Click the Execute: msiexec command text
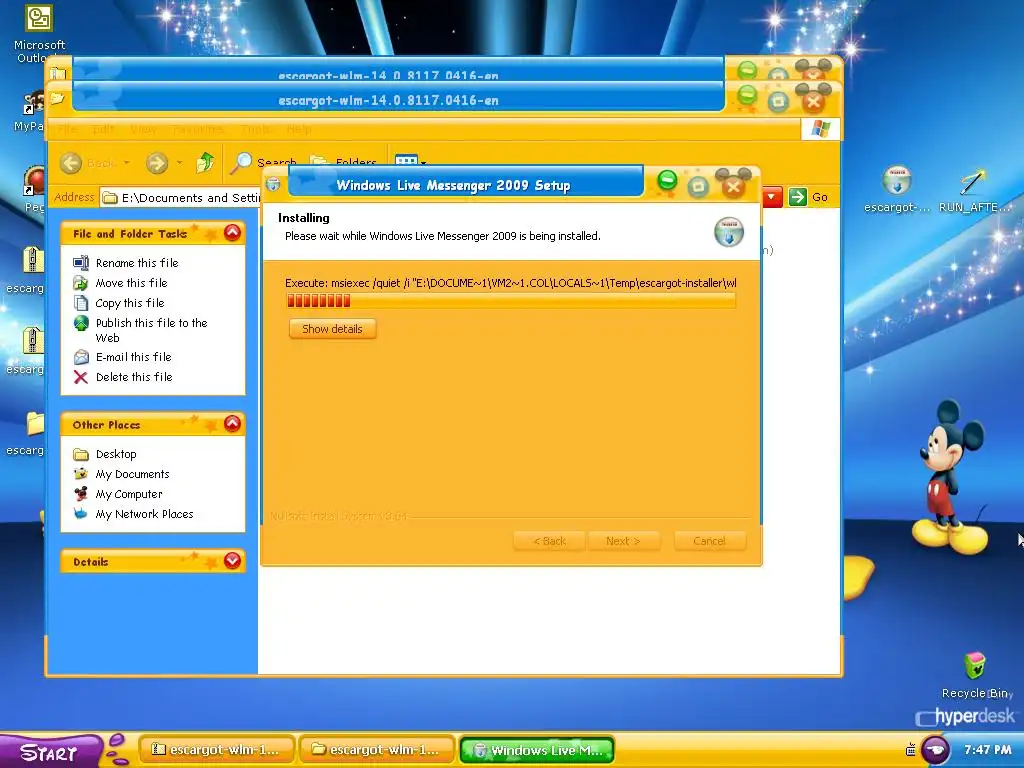 511,283
